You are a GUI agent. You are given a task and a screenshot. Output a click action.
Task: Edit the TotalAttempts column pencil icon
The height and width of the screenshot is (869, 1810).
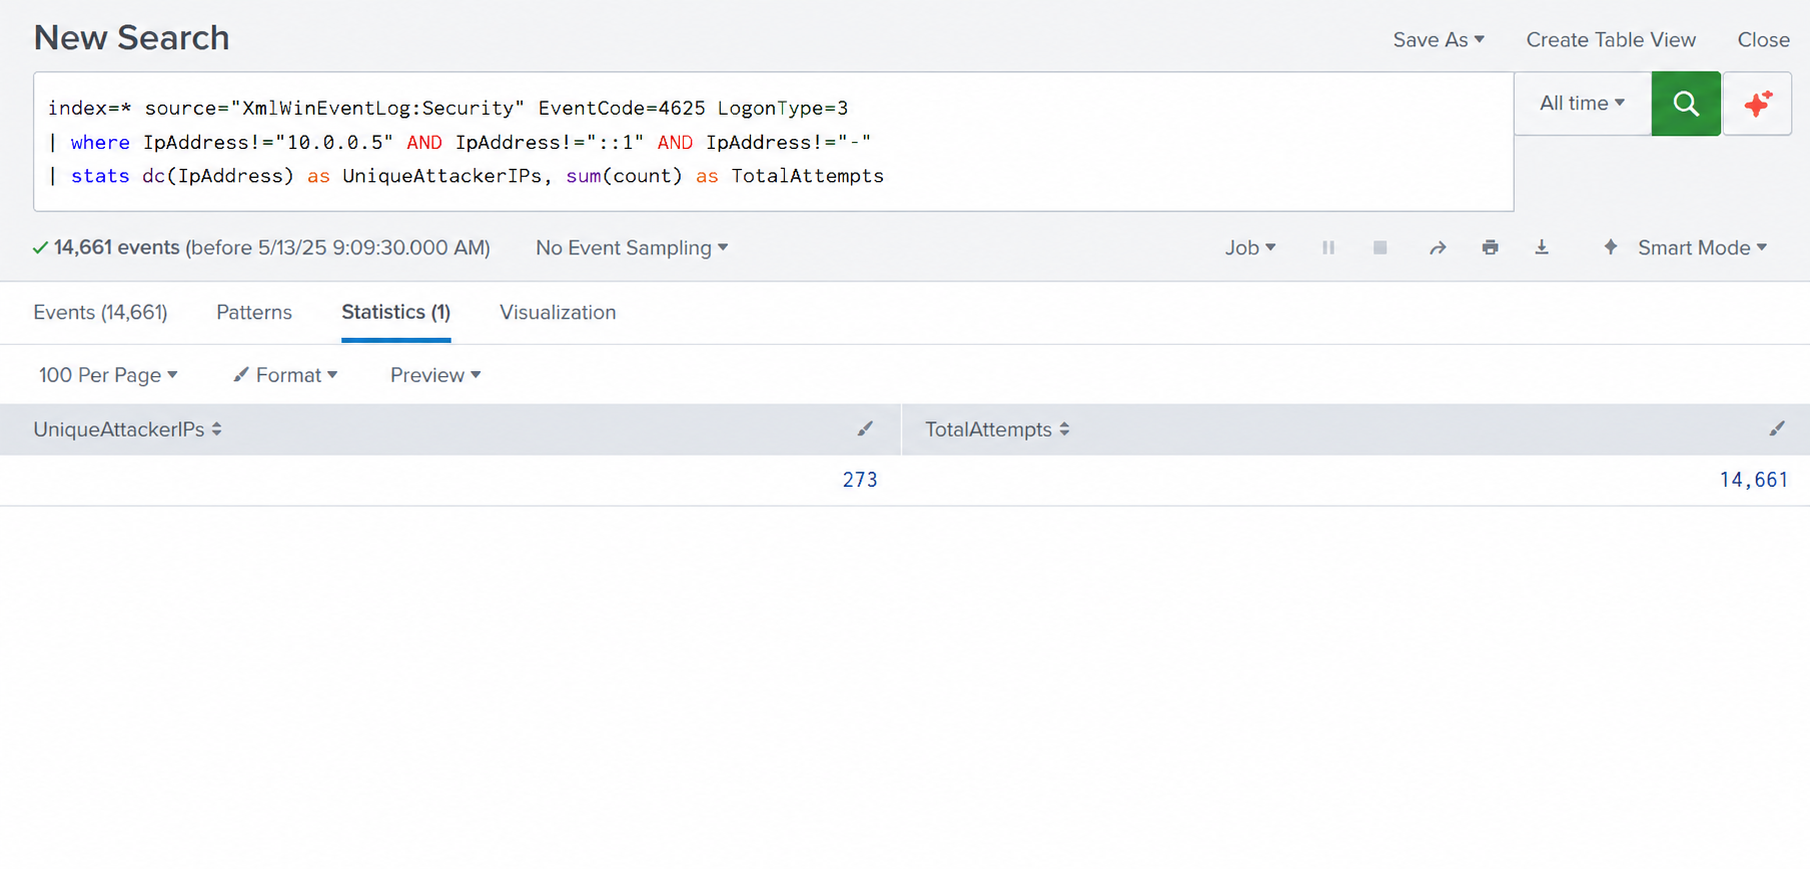point(1777,429)
